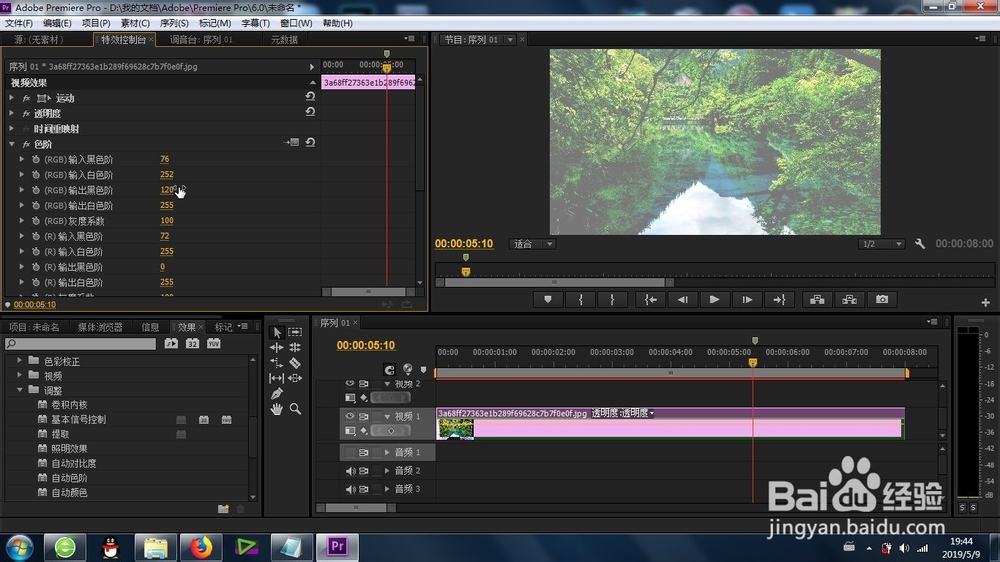Toggle animation stopwatch for (RGB)输入黑色阶
Screen dimensions: 1000x562
36,159
